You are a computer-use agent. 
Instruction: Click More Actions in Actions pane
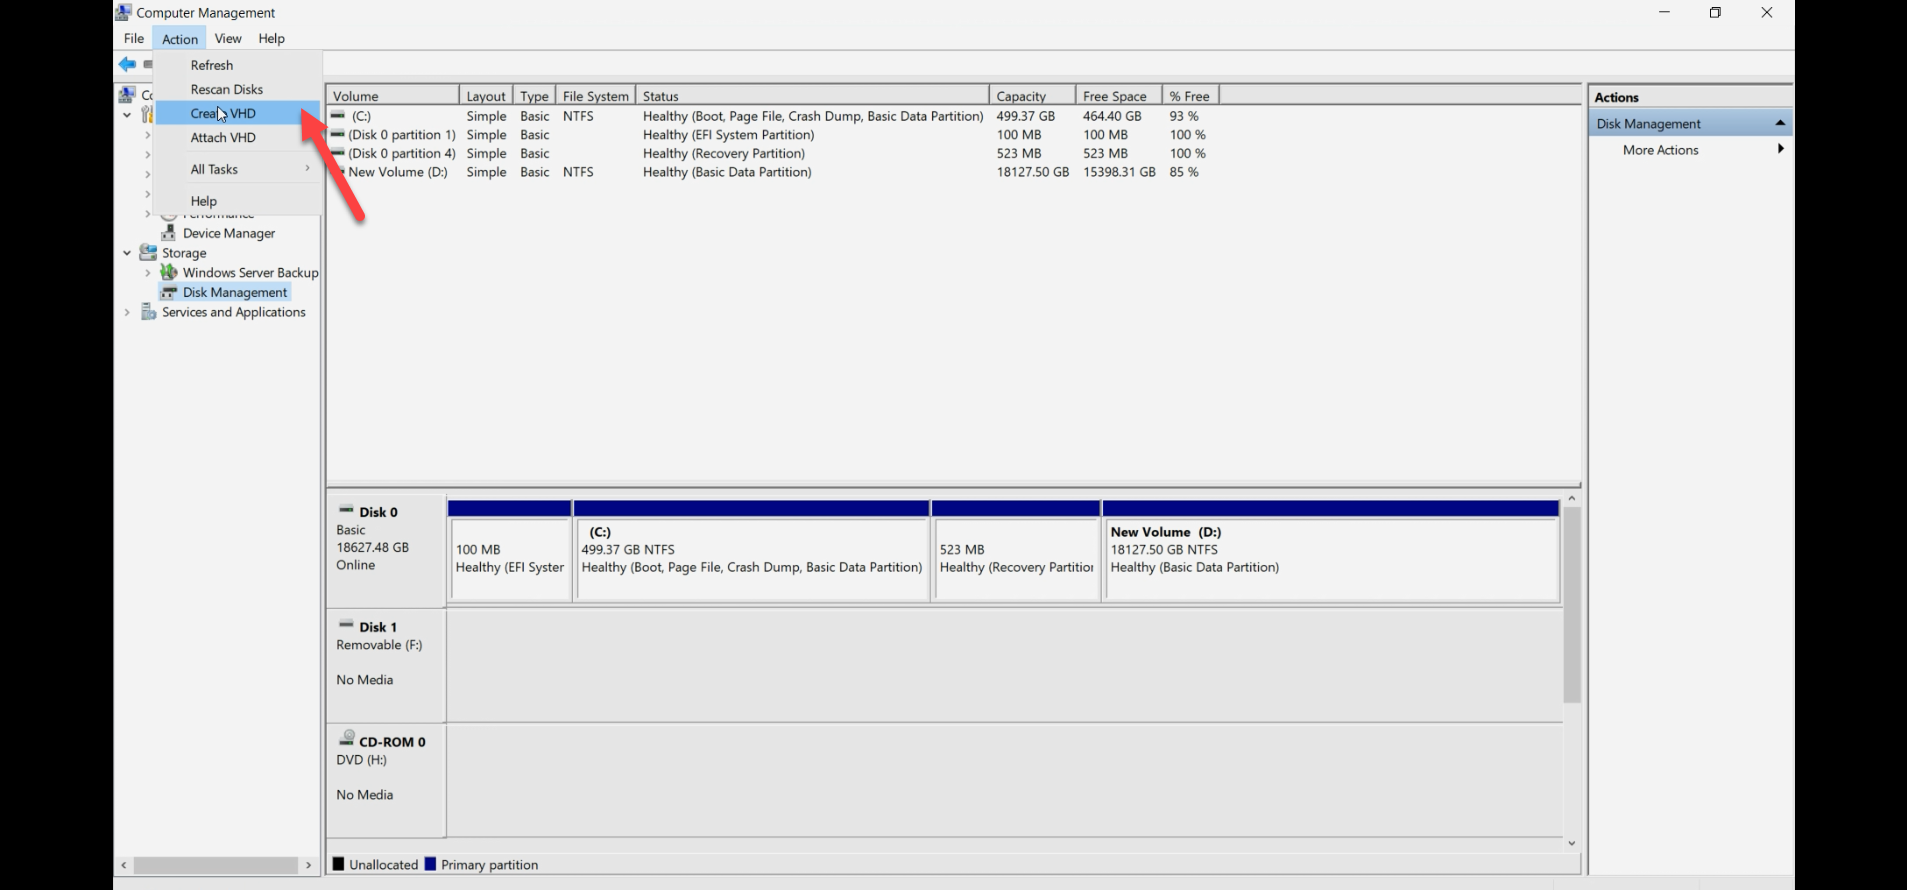coord(1660,149)
